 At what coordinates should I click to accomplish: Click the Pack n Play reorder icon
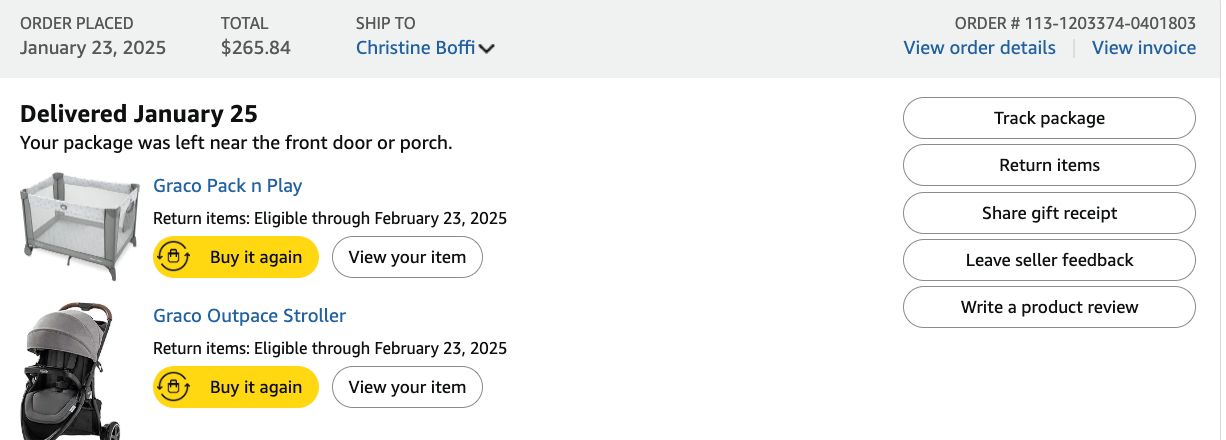coord(174,257)
